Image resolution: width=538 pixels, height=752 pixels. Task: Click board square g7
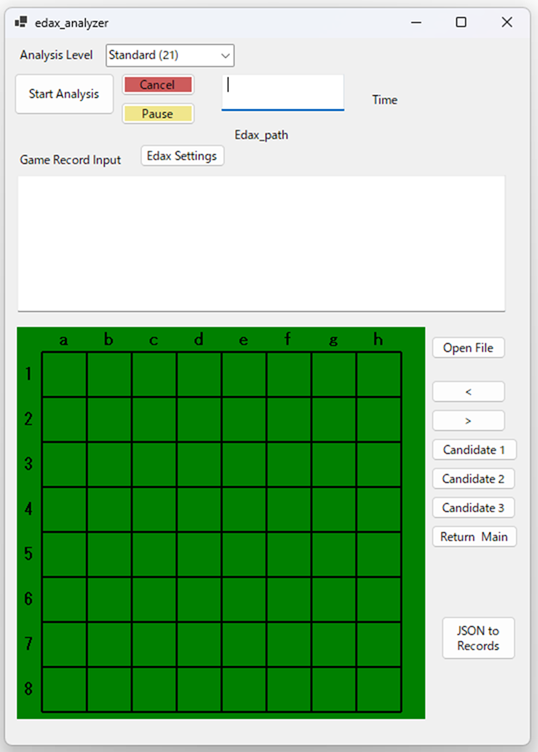334,644
